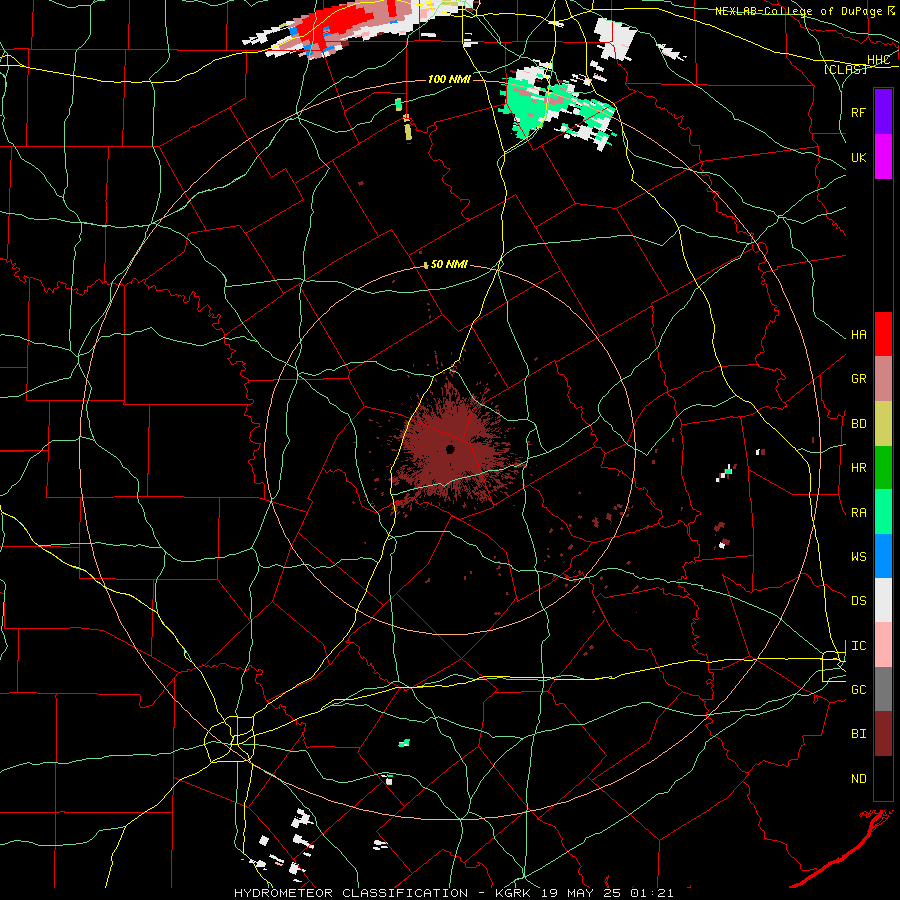This screenshot has width=900, height=900.
Task: Click the BI brown legend swatch
Action: point(883,734)
